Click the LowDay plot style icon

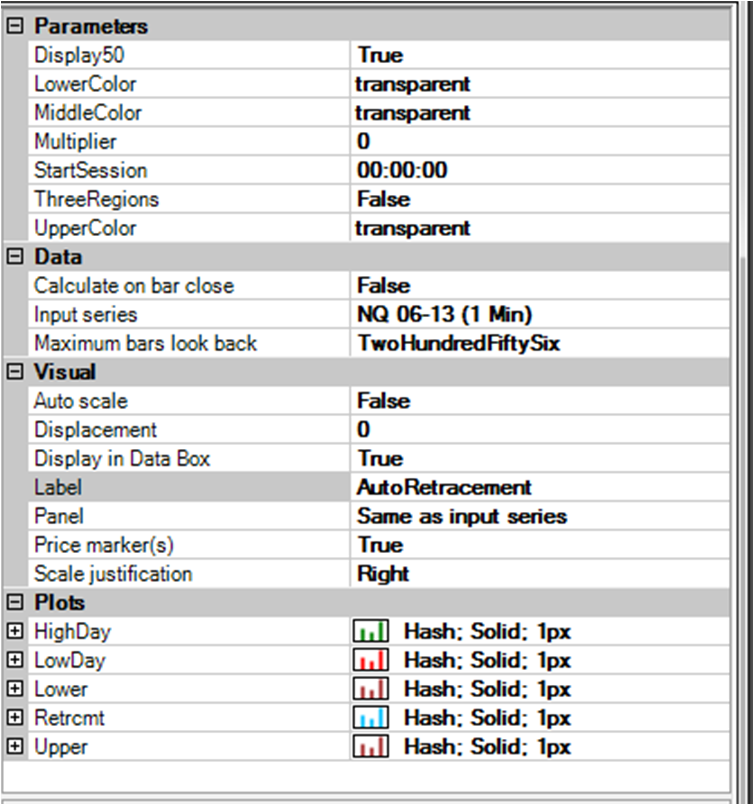[x=371, y=661]
